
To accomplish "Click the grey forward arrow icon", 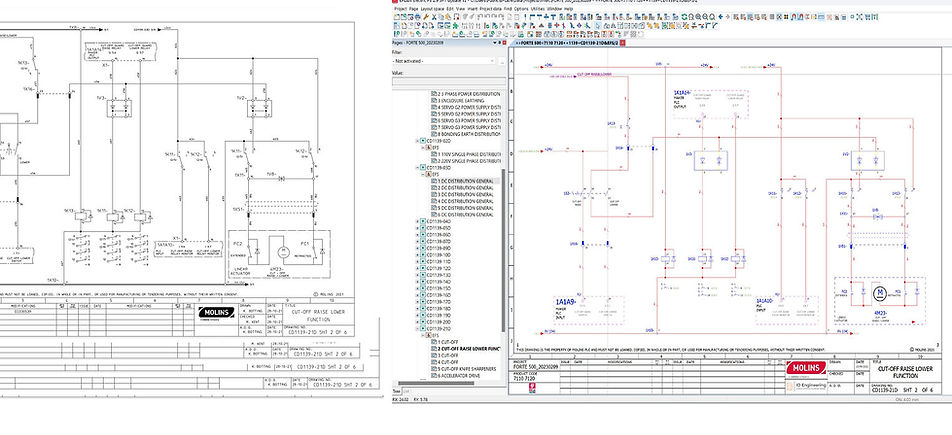I will tap(727, 17).
